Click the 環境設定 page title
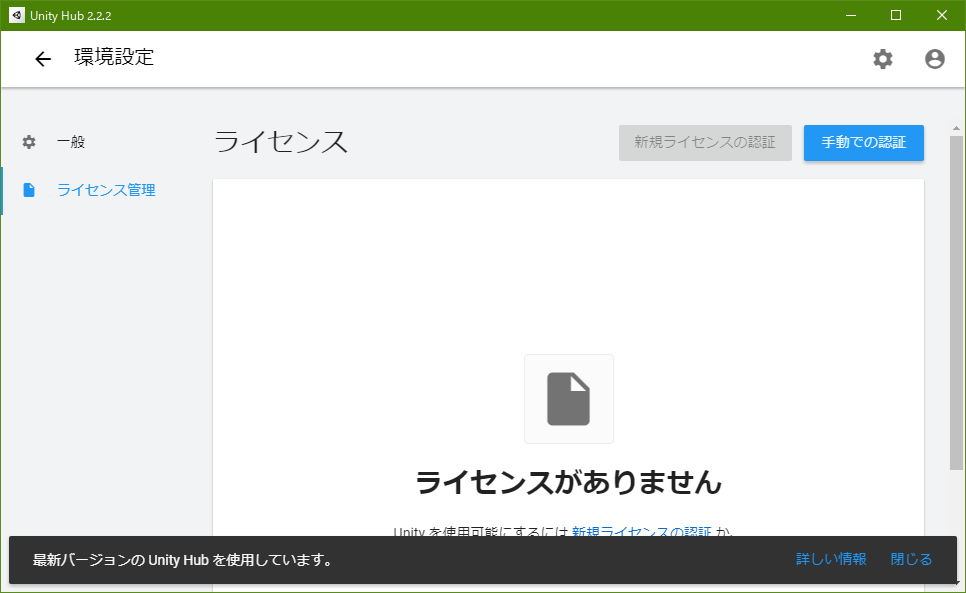Image resolution: width=966 pixels, height=593 pixels. pyautogui.click(x=114, y=57)
